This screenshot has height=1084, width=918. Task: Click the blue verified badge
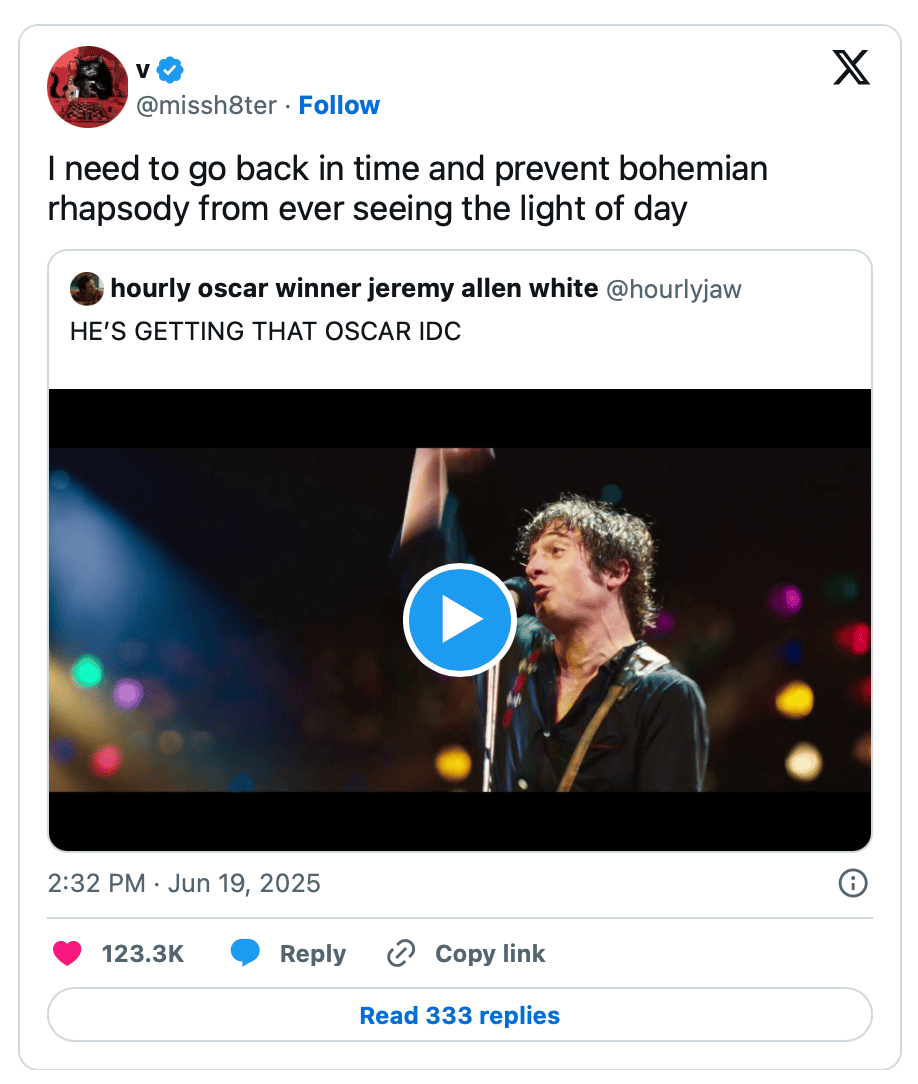pyautogui.click(x=170, y=70)
